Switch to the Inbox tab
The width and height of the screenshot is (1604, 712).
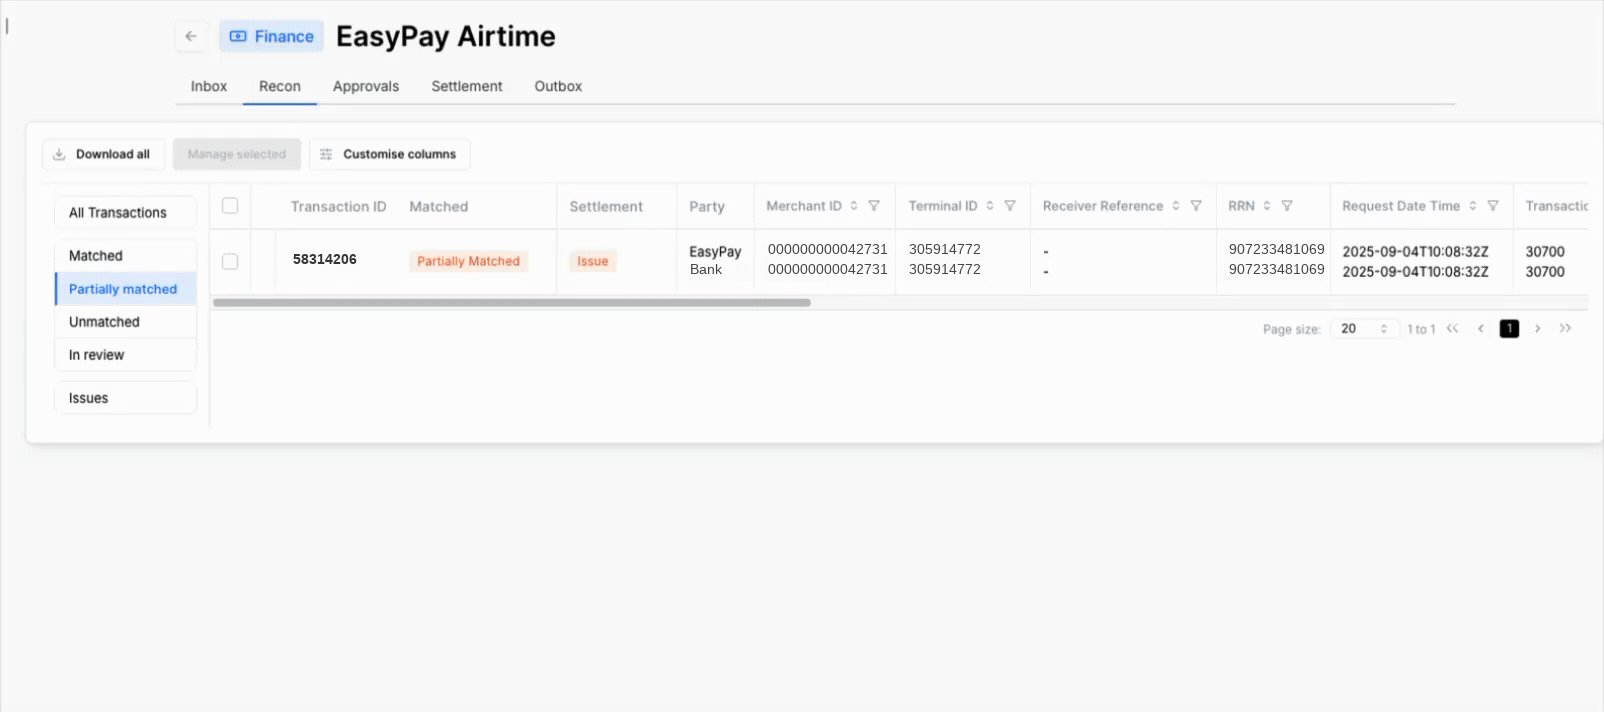coord(209,86)
